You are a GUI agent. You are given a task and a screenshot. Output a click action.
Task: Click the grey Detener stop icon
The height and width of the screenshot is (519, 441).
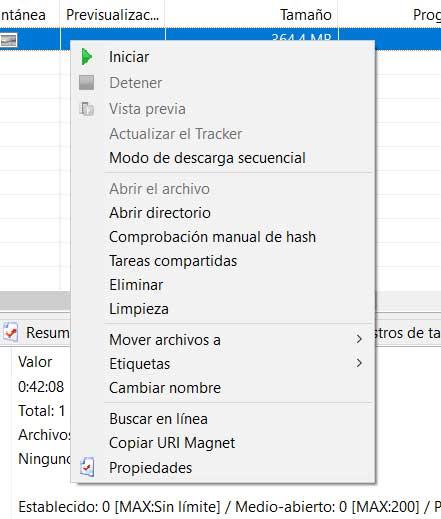pyautogui.click(x=86, y=83)
